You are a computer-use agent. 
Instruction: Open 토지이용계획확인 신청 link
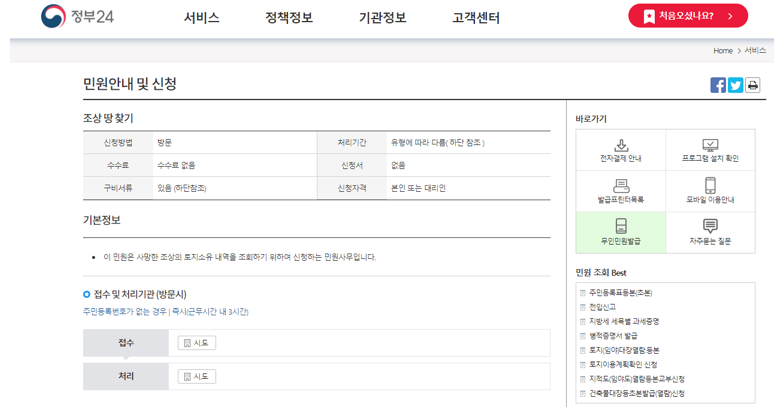623,365
